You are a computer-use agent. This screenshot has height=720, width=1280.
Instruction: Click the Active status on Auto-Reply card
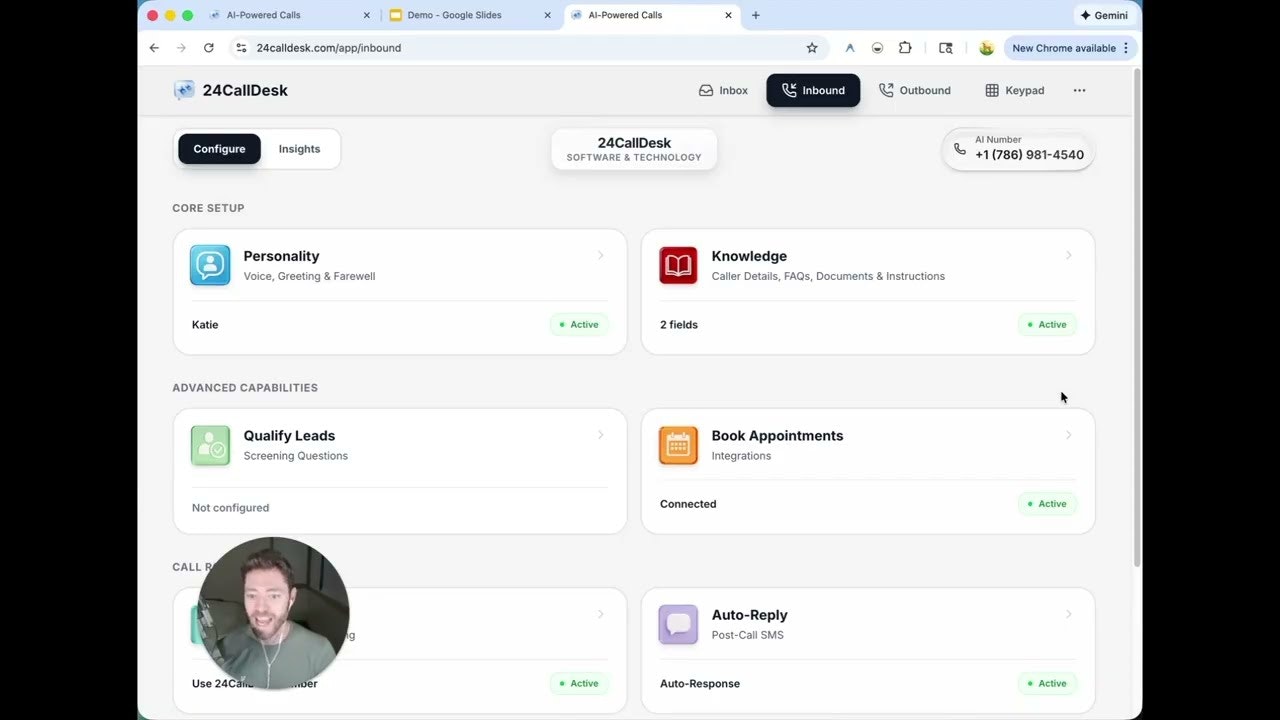pos(1047,683)
